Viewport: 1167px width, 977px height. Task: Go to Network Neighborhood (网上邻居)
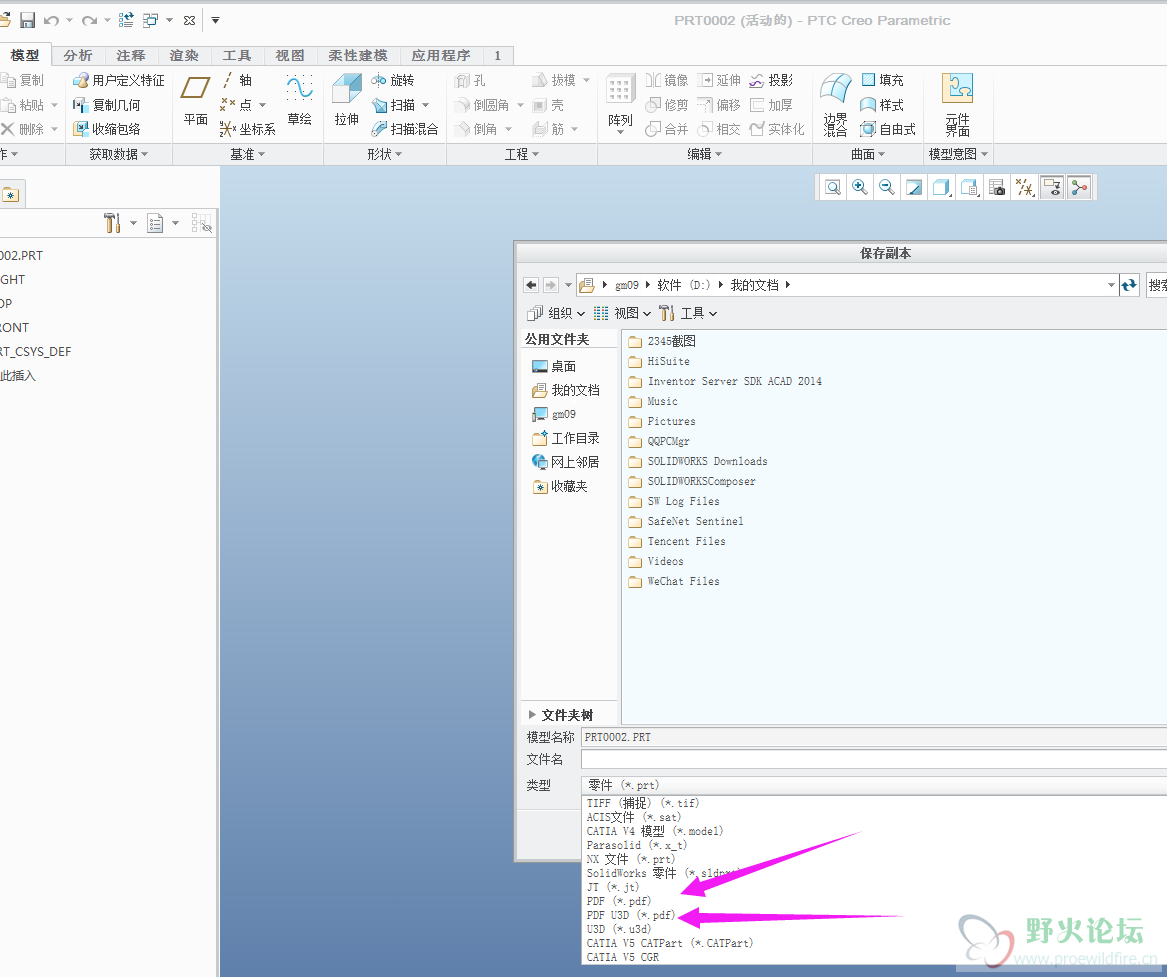point(566,462)
